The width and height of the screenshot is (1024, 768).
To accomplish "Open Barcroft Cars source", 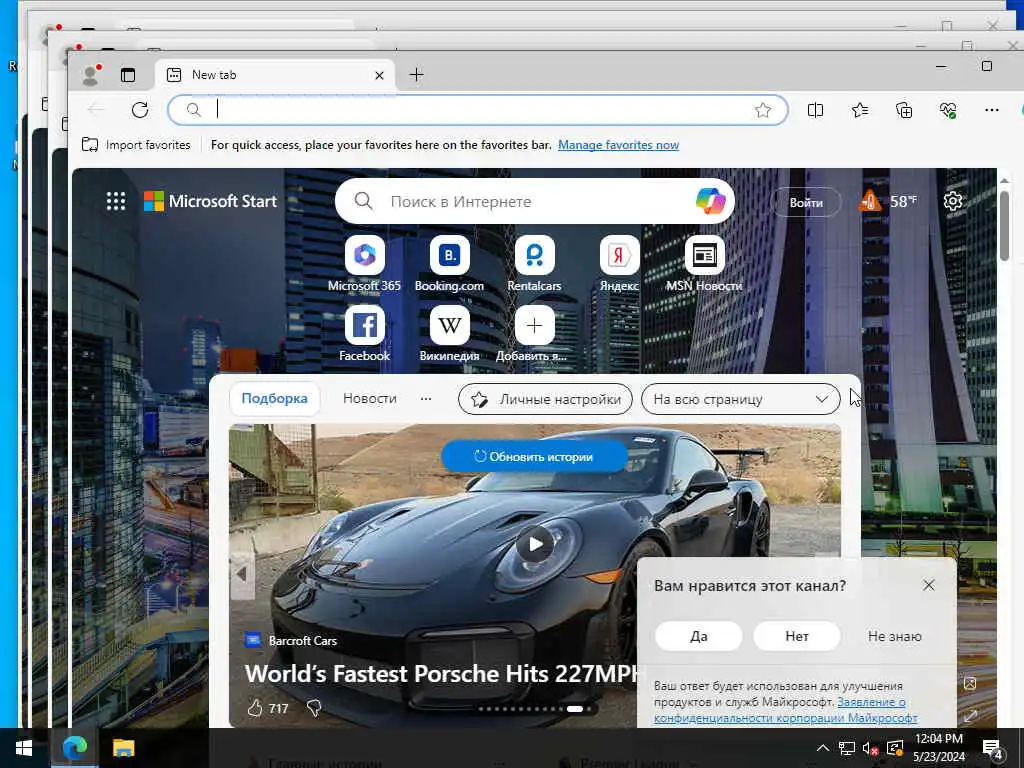I will [291, 641].
